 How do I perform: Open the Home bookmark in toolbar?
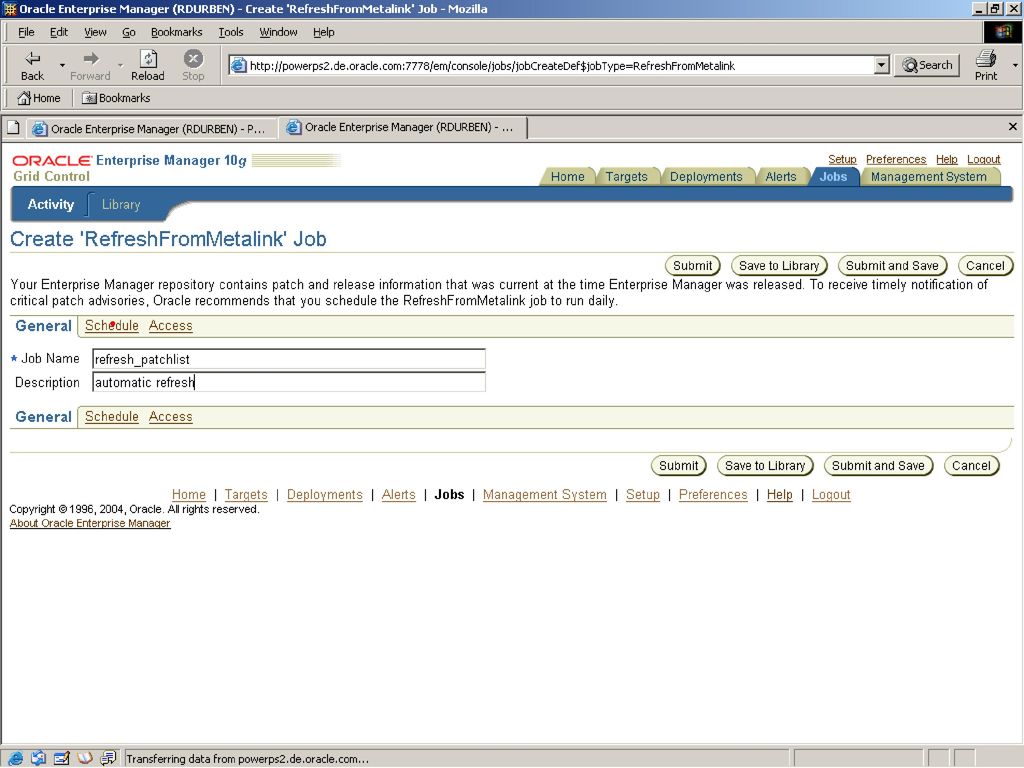pos(39,98)
